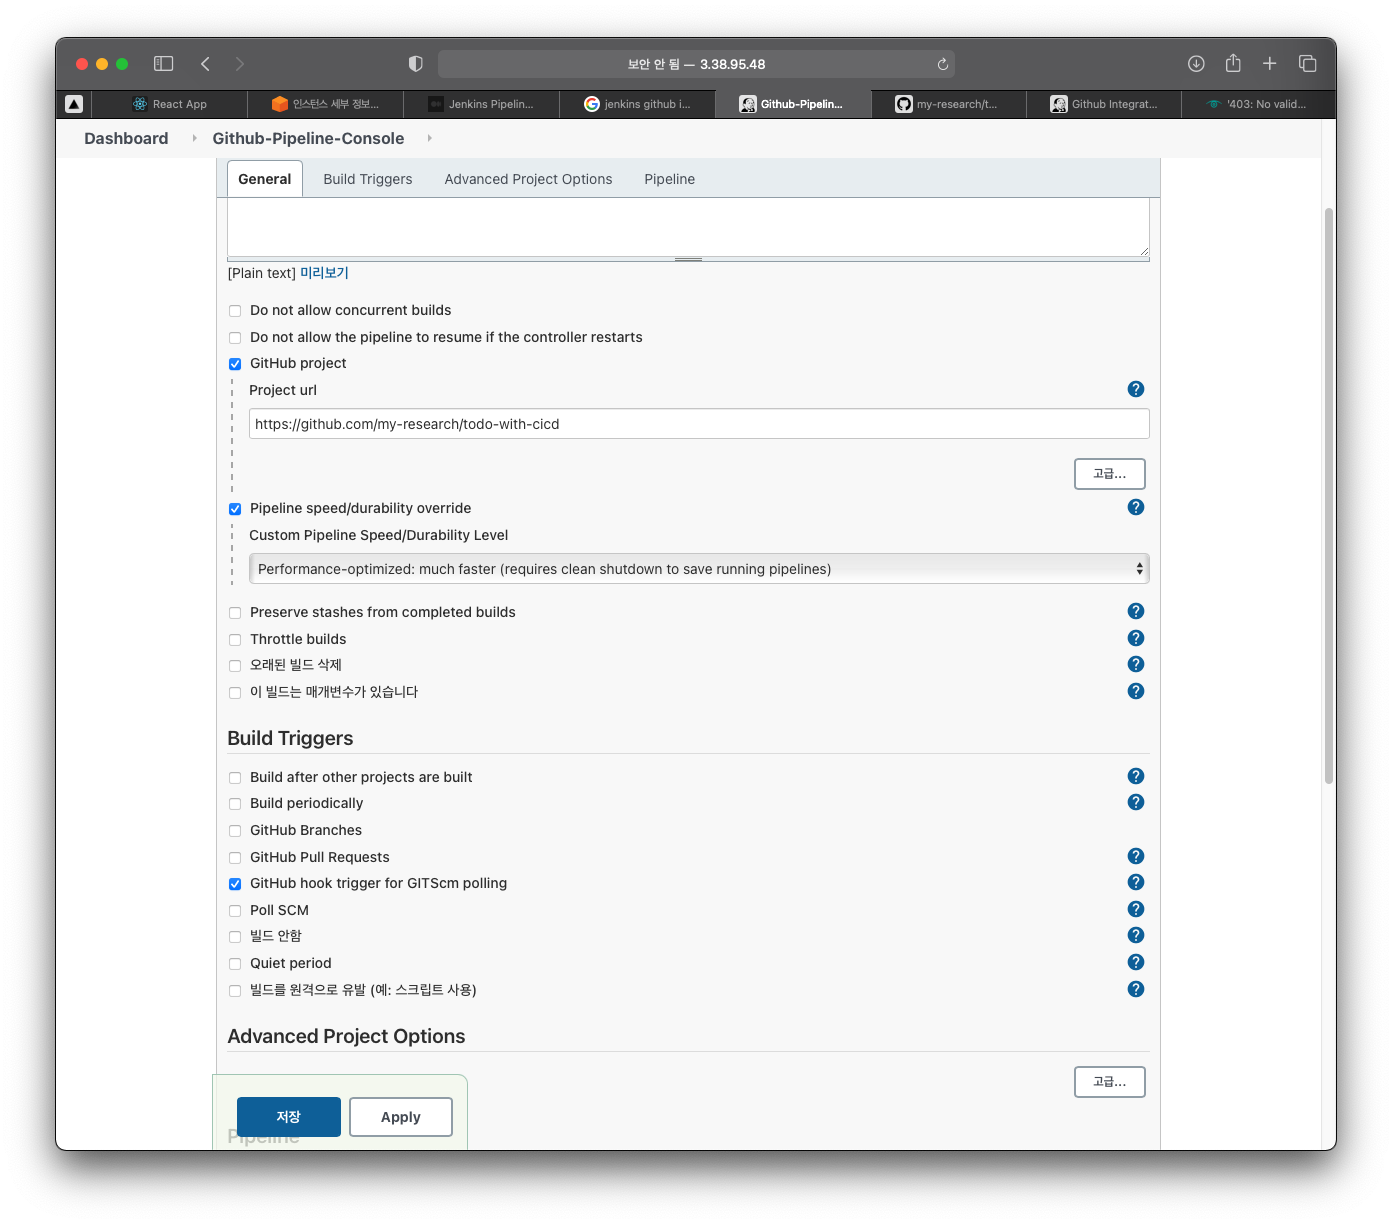This screenshot has height=1224, width=1392.
Task: Open help for 오래된 빌드 삭제 option
Action: pos(1135,664)
